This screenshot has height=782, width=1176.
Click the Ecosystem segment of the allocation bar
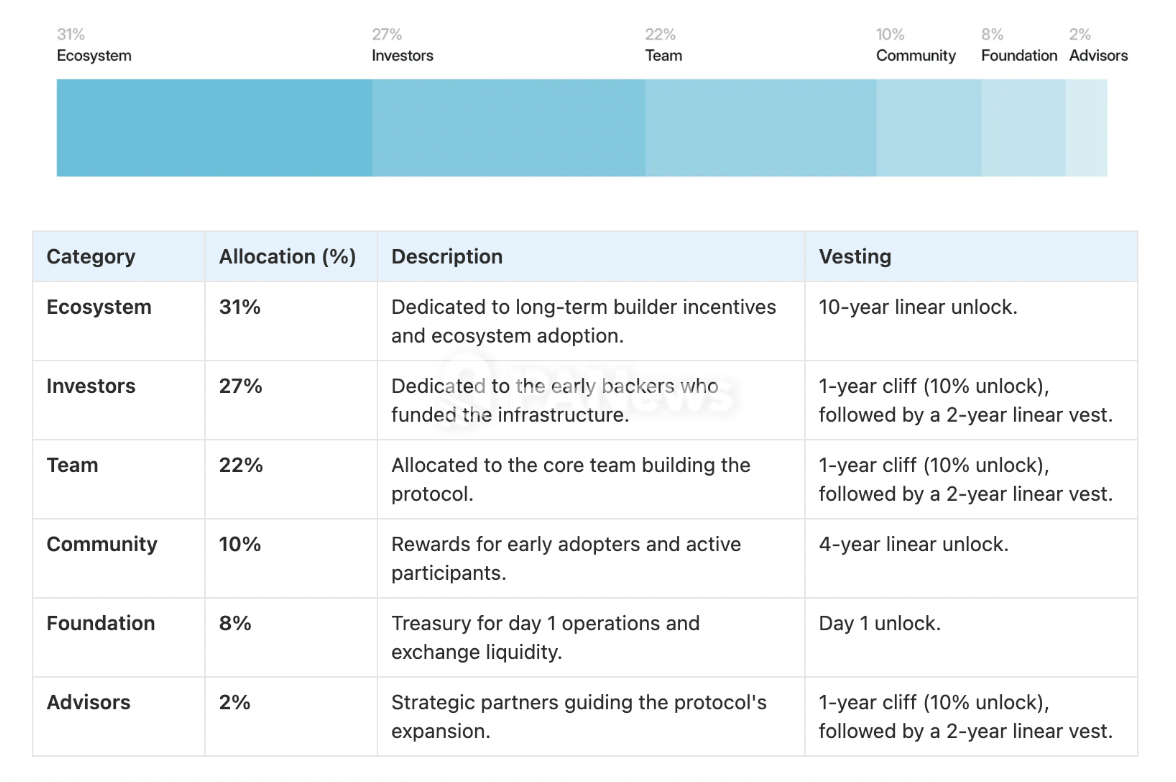tap(214, 128)
